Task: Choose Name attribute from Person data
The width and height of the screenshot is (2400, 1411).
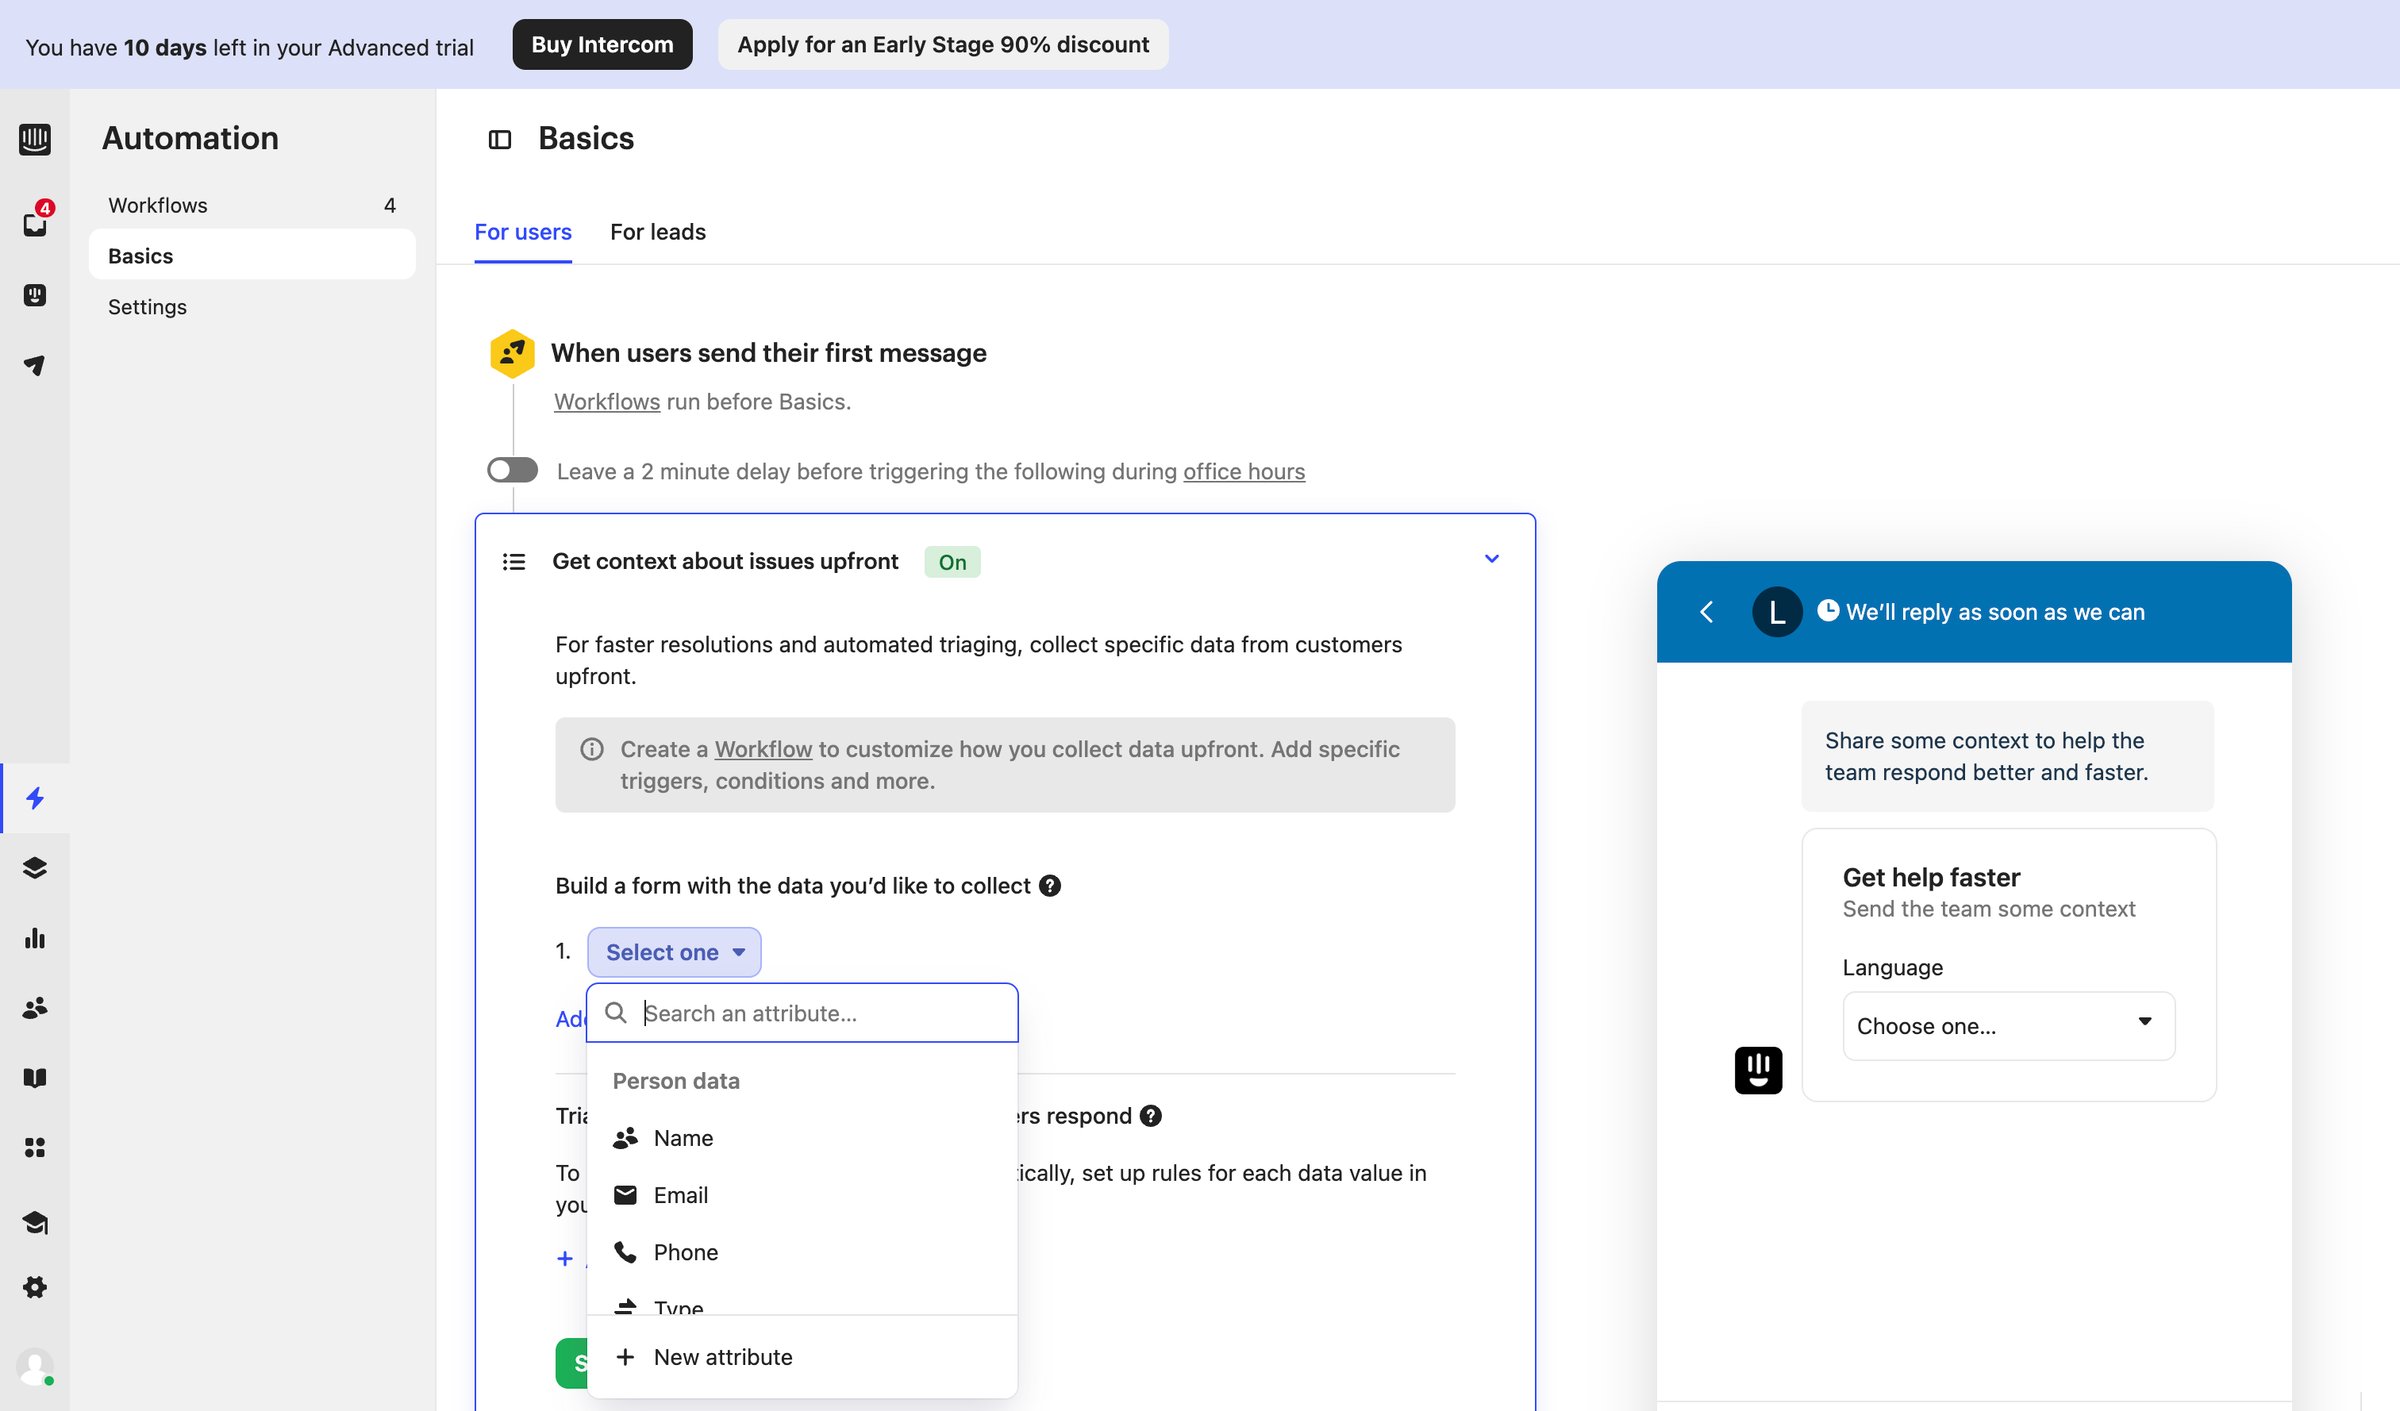Action: (x=802, y=1138)
